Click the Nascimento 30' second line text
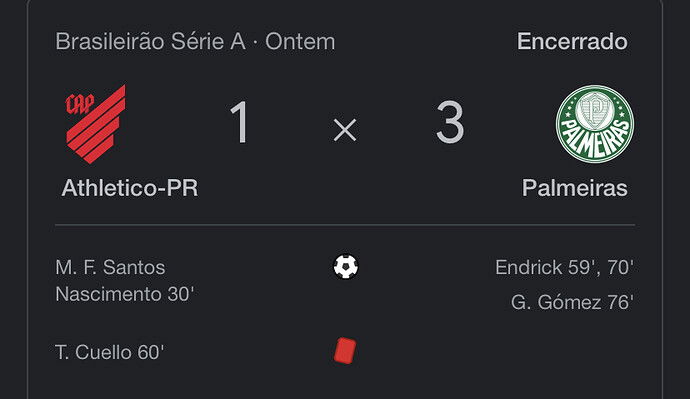The width and height of the screenshot is (690, 399). point(125,294)
